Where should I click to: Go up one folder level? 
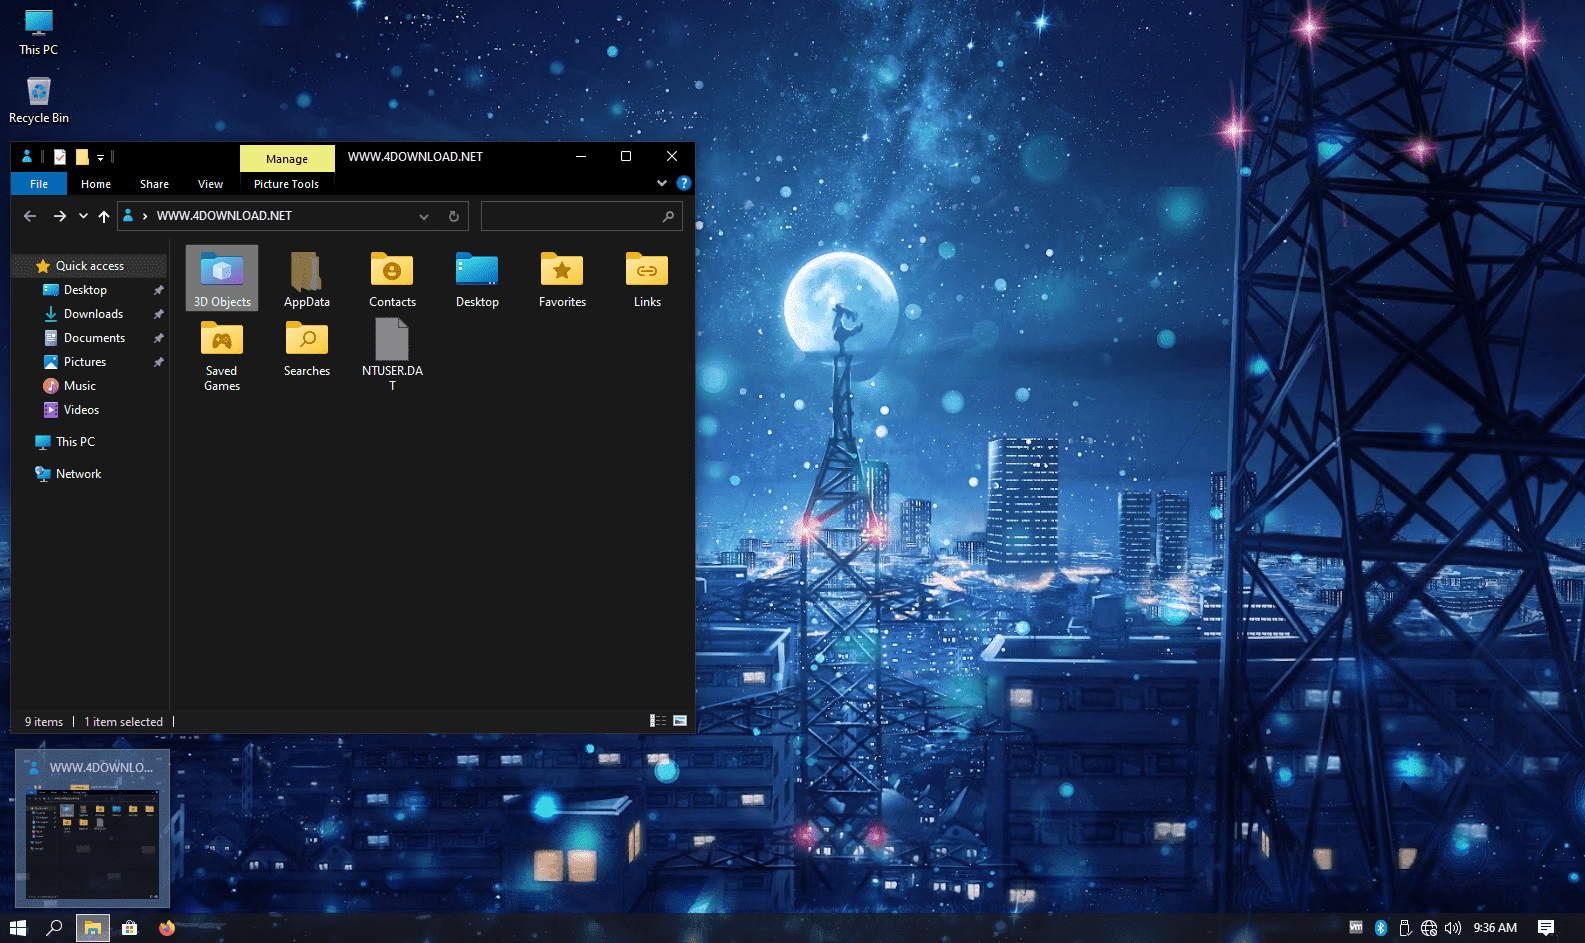(104, 216)
